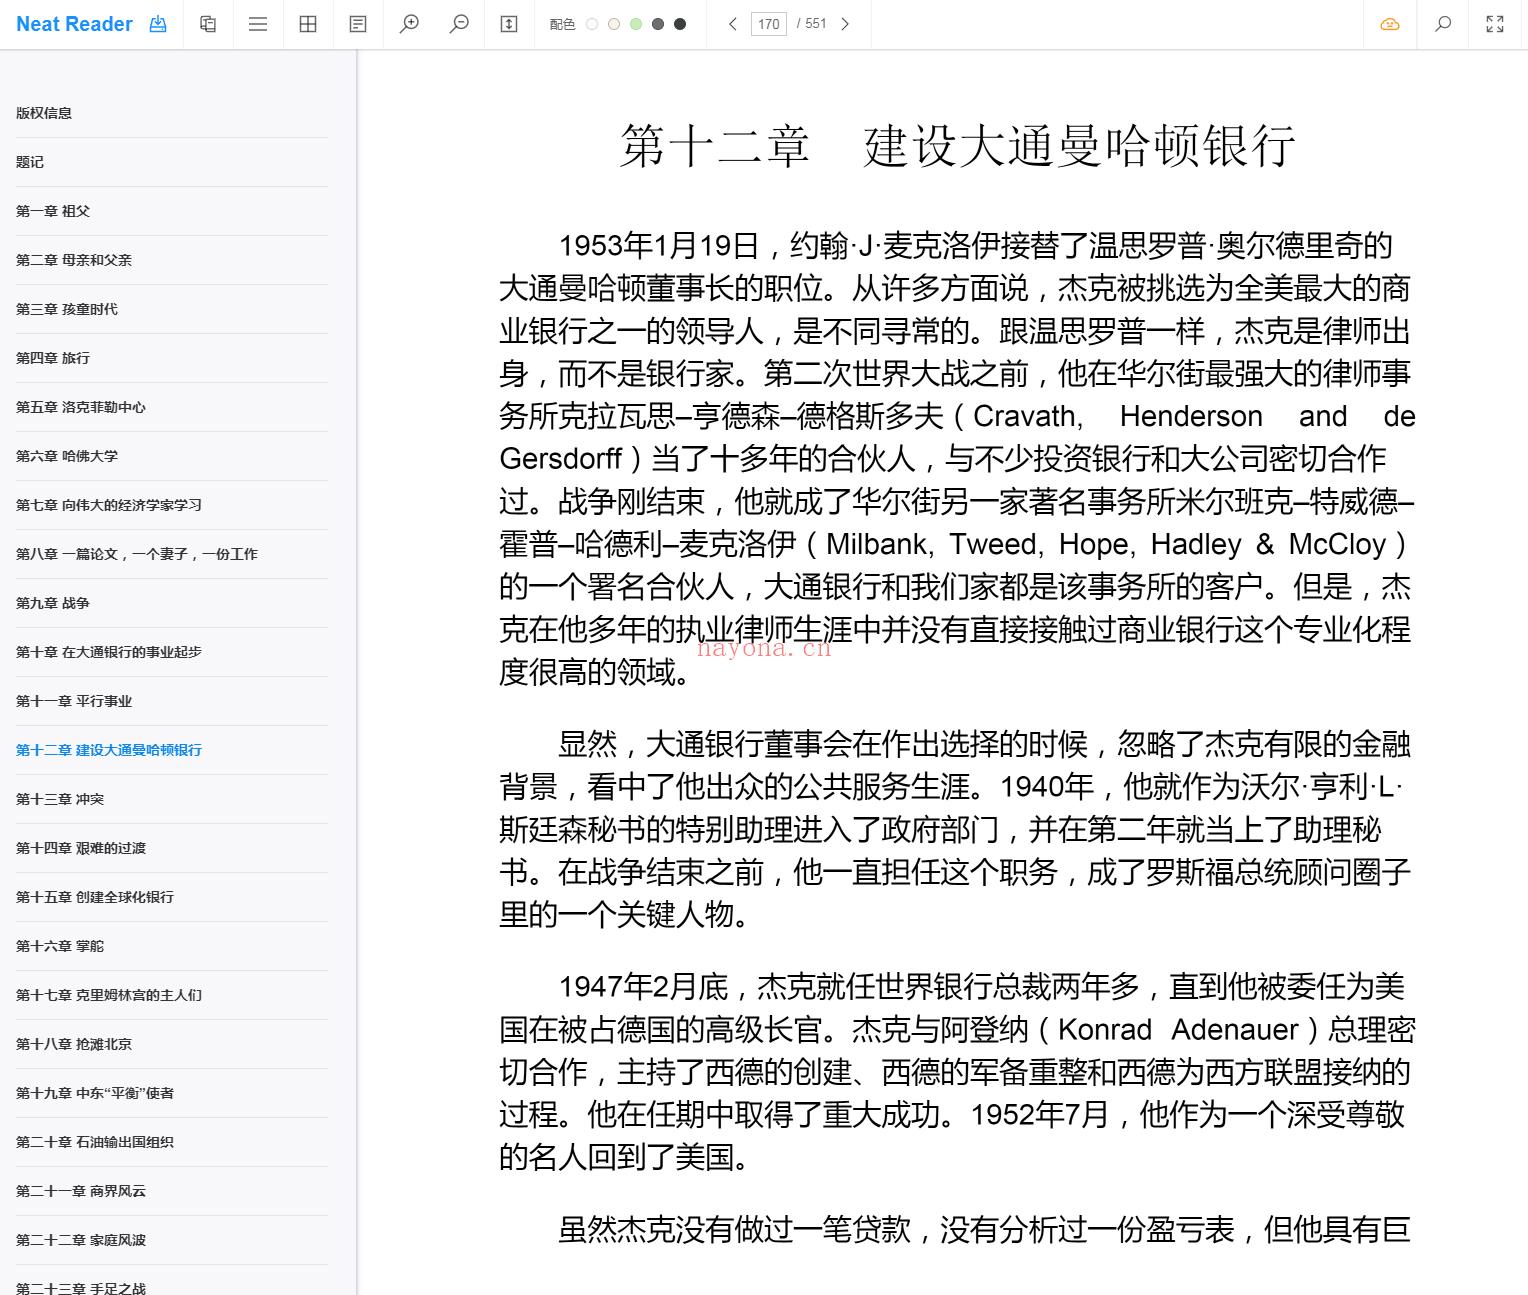
Task: Select the green color theme swatch
Action: coord(636,24)
